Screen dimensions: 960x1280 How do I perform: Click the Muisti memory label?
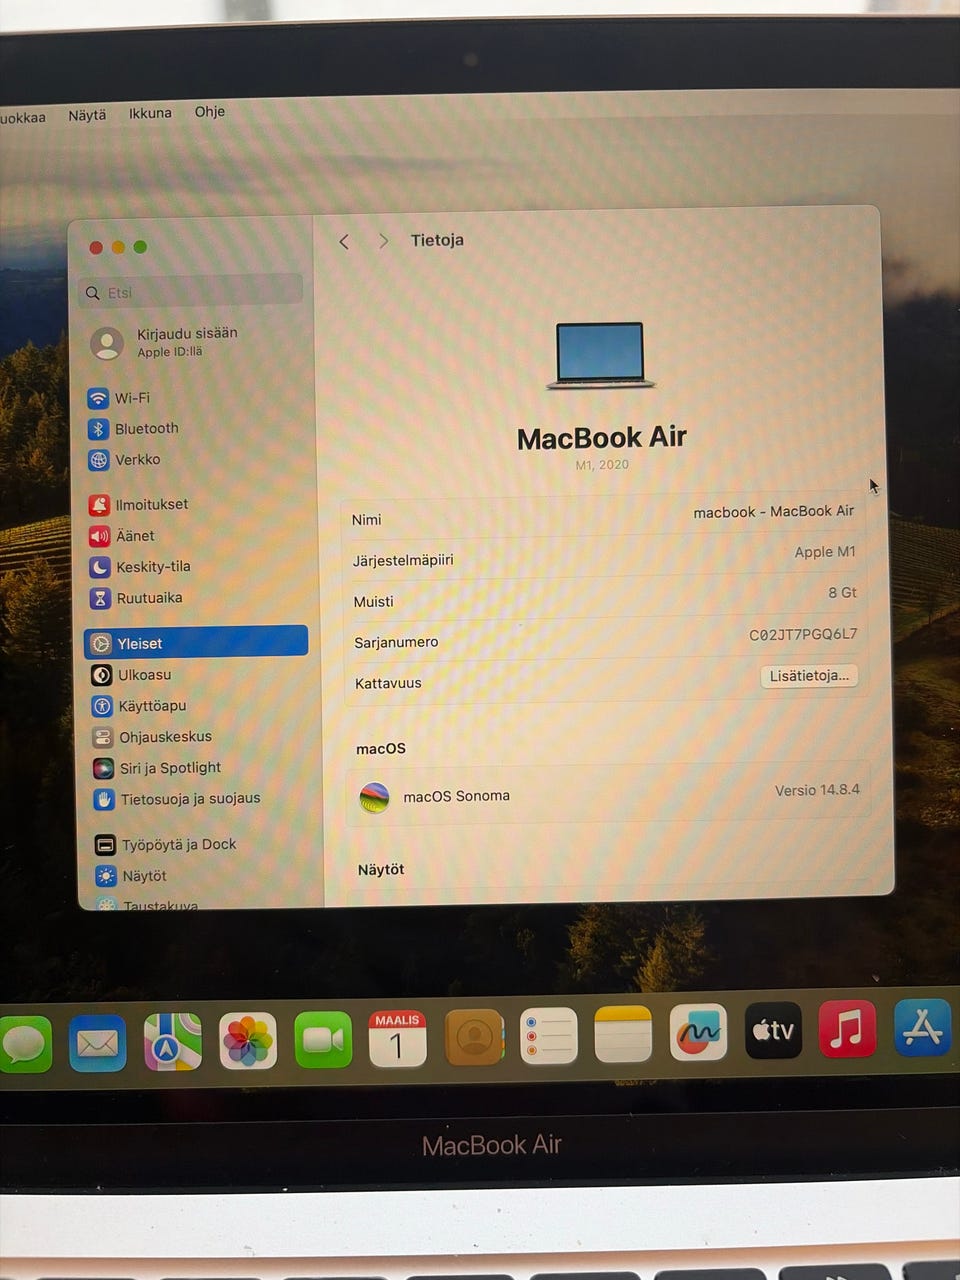[373, 601]
